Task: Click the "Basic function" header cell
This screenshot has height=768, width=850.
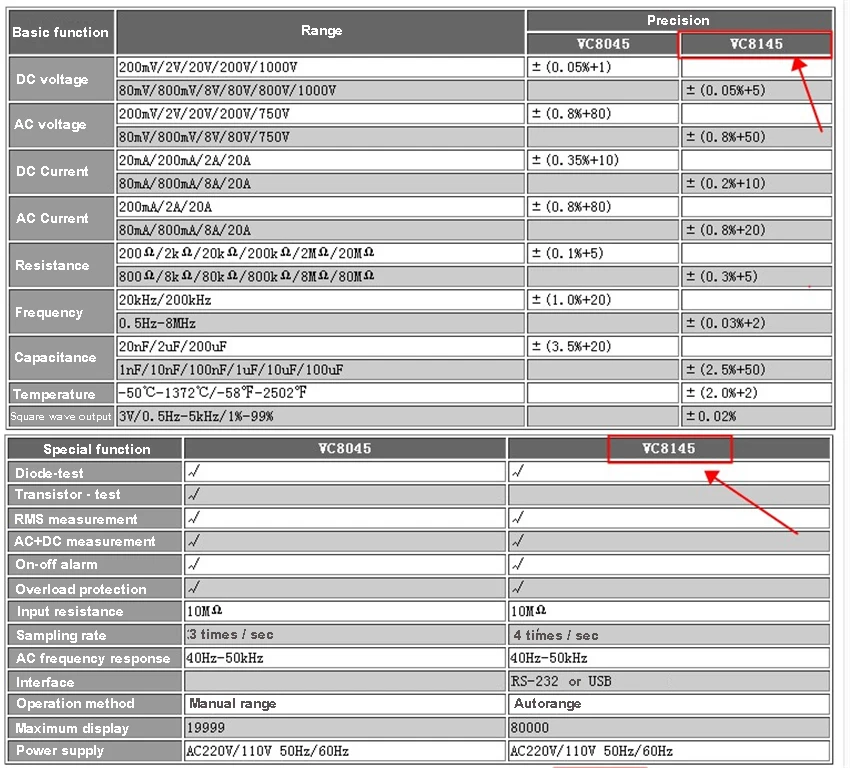Action: coord(61,32)
